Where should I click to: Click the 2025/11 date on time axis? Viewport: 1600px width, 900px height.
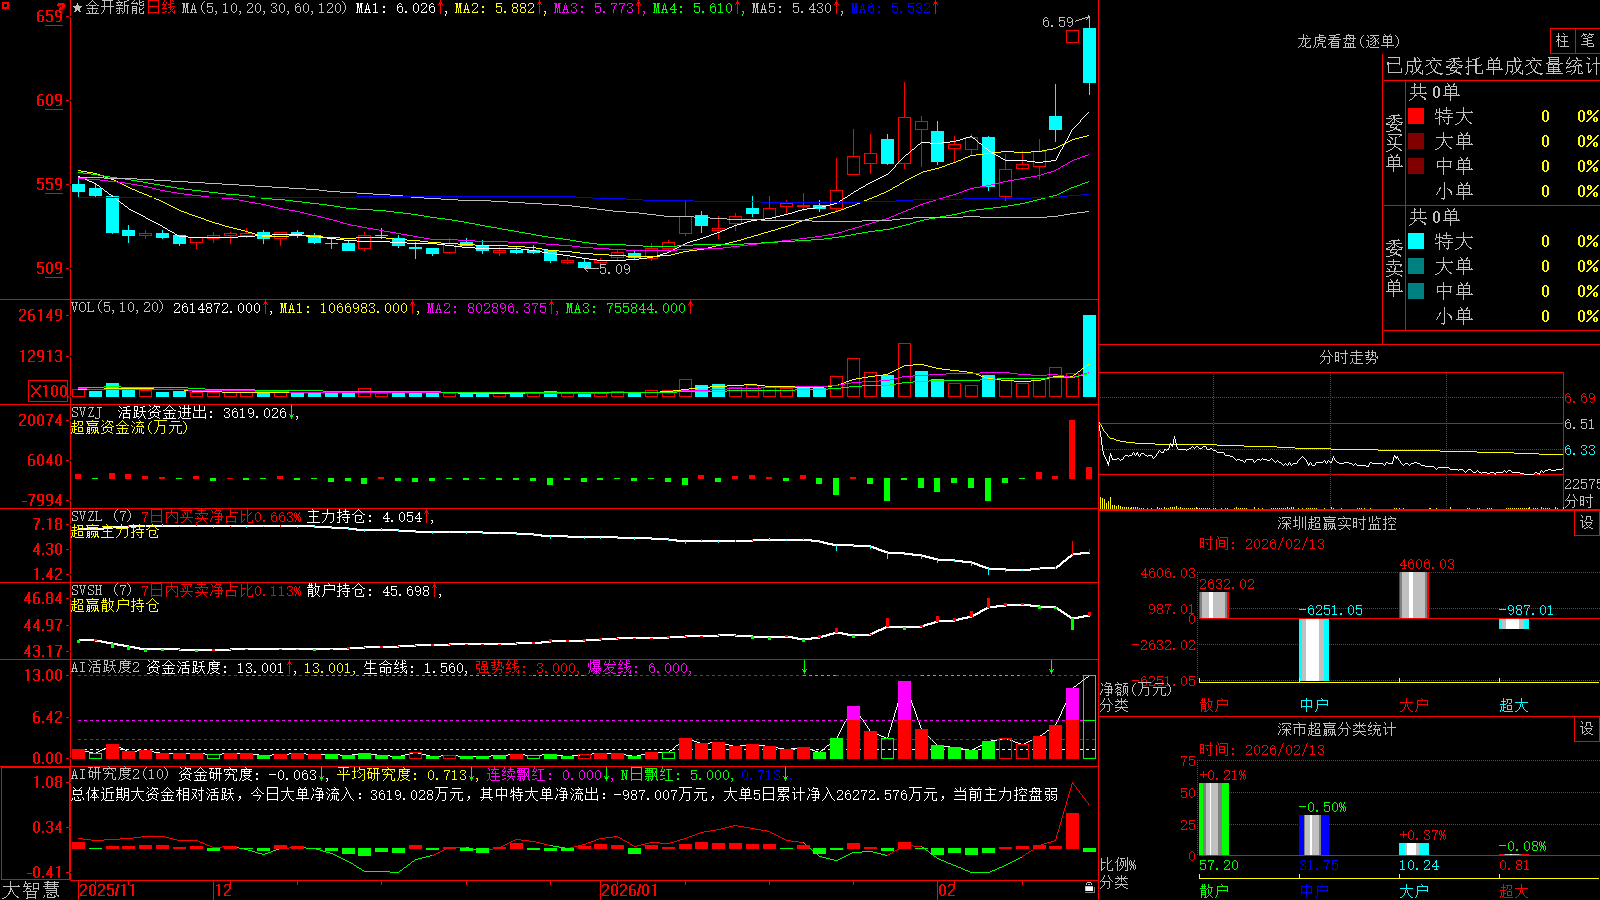point(107,889)
